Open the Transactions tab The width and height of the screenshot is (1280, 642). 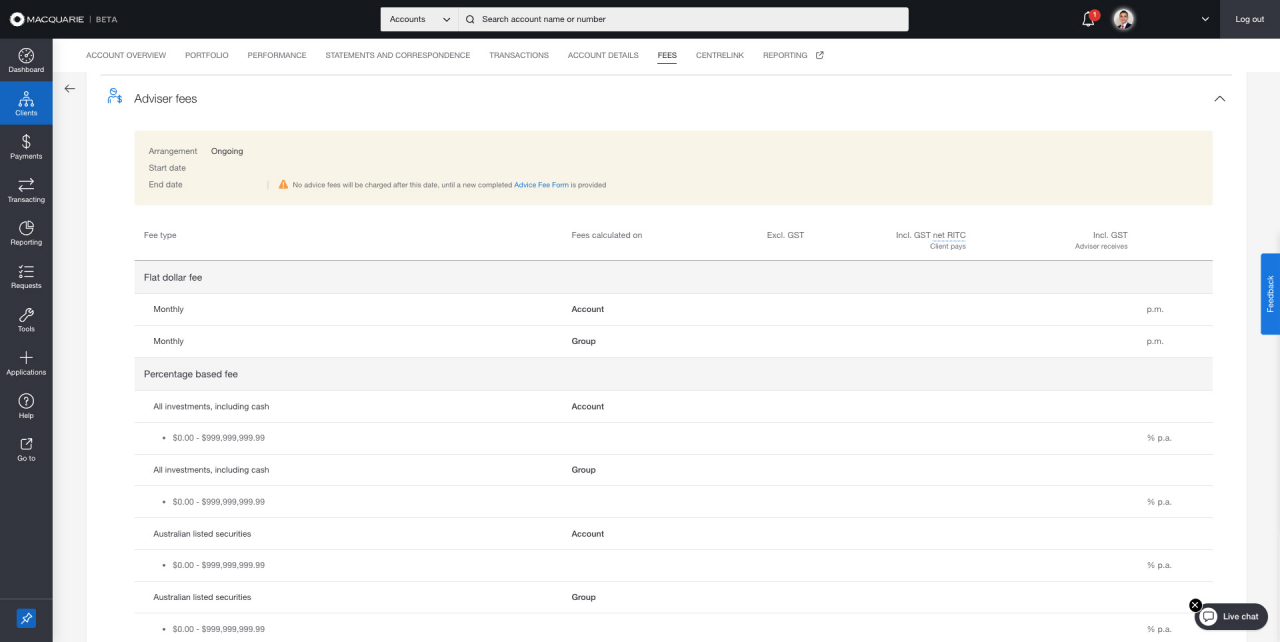pyautogui.click(x=519, y=55)
